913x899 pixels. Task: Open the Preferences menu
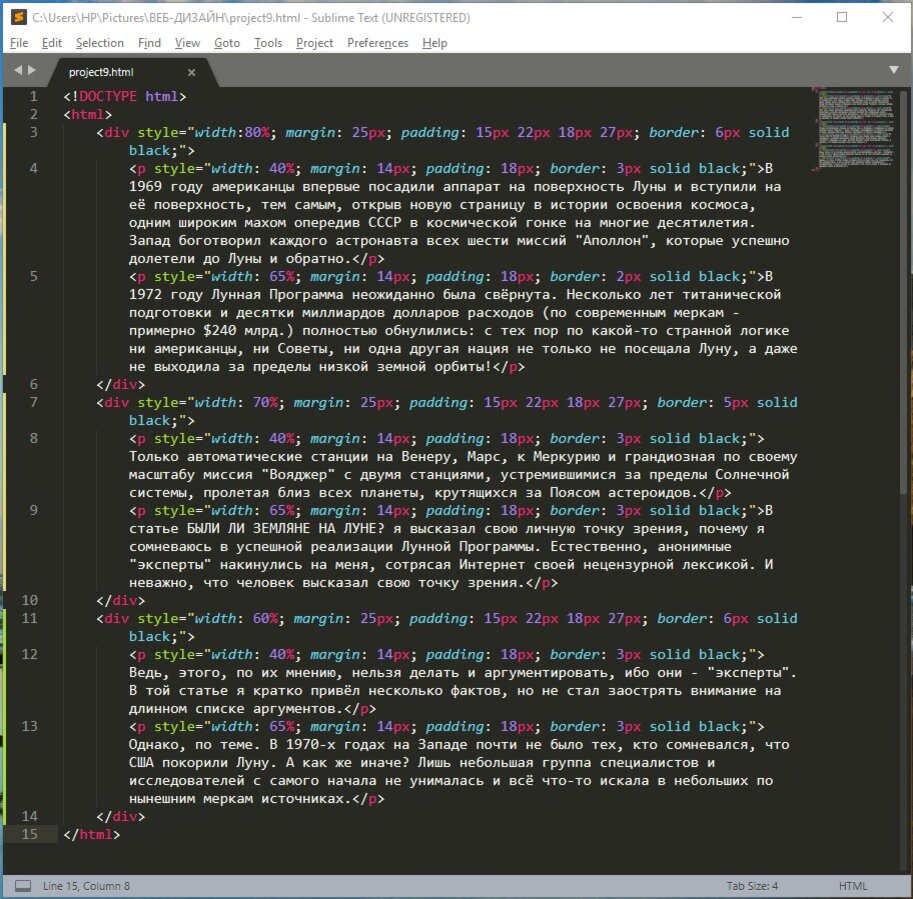377,43
